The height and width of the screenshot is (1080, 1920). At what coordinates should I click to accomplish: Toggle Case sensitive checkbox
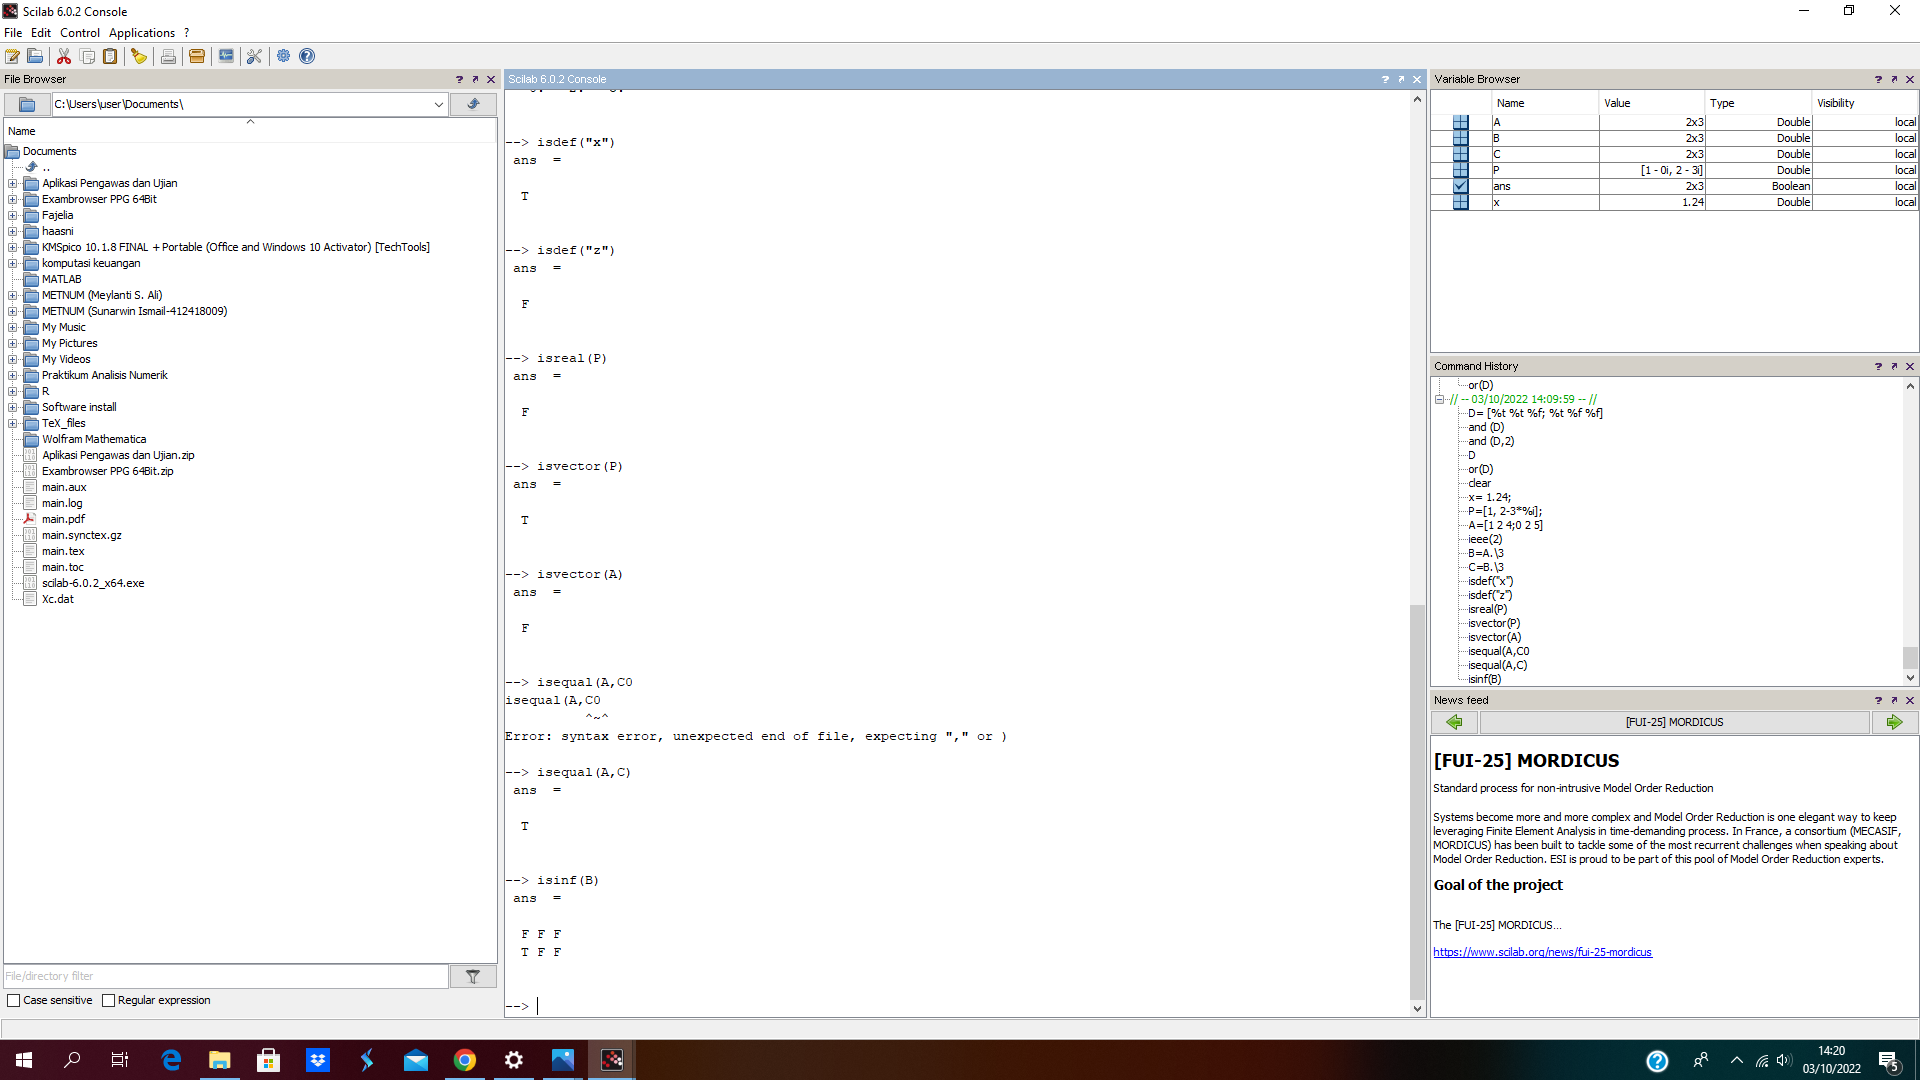click(x=14, y=1000)
